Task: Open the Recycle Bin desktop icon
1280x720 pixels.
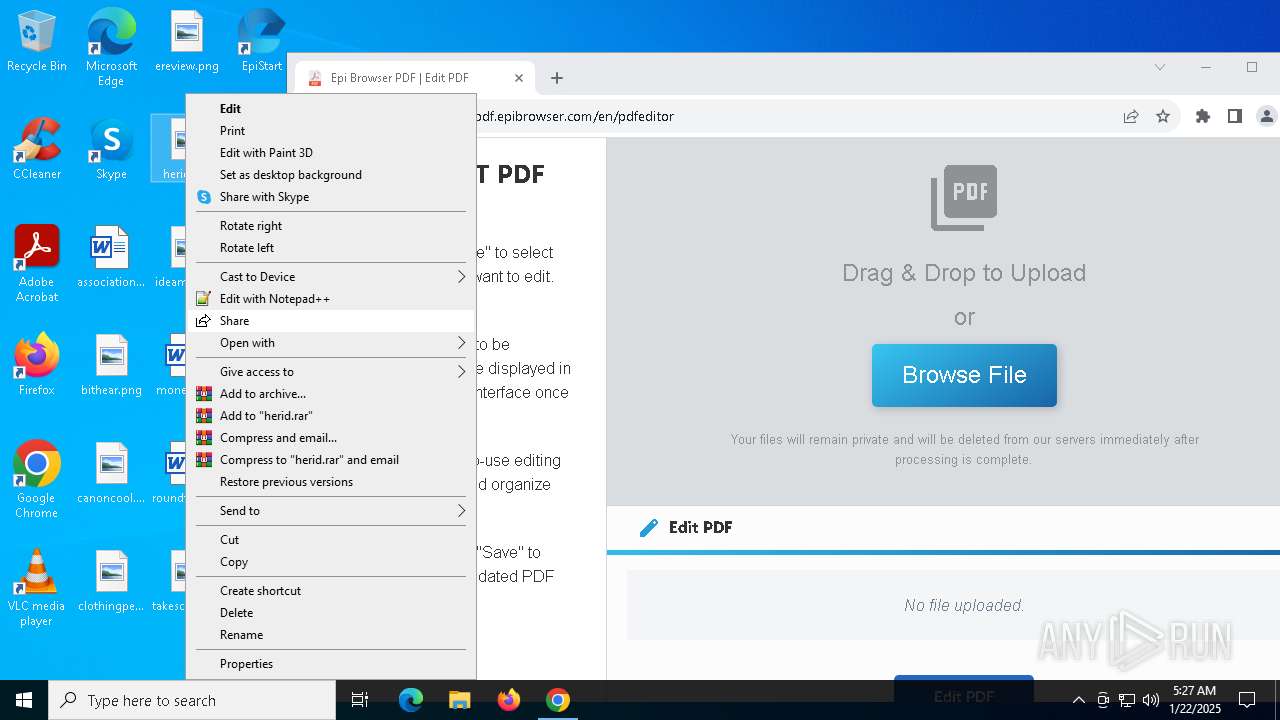Action: click(37, 42)
